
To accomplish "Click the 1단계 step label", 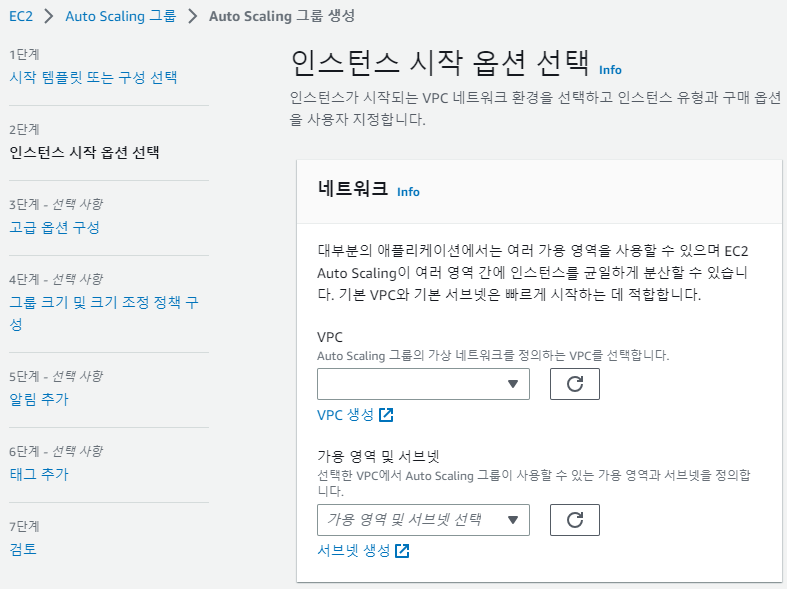I will (x=24, y=54).
